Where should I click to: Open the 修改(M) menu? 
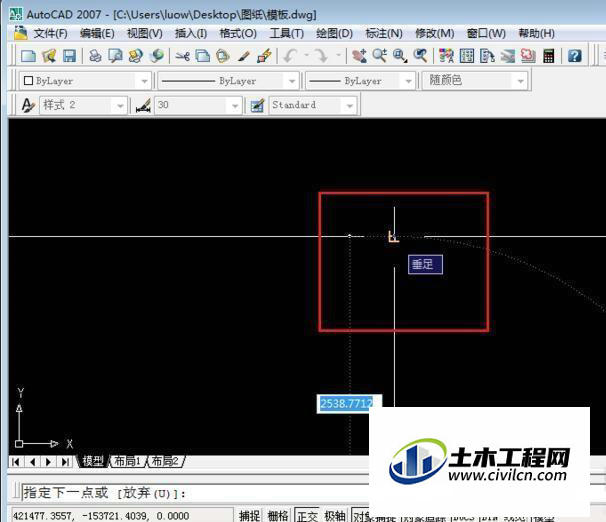click(434, 34)
